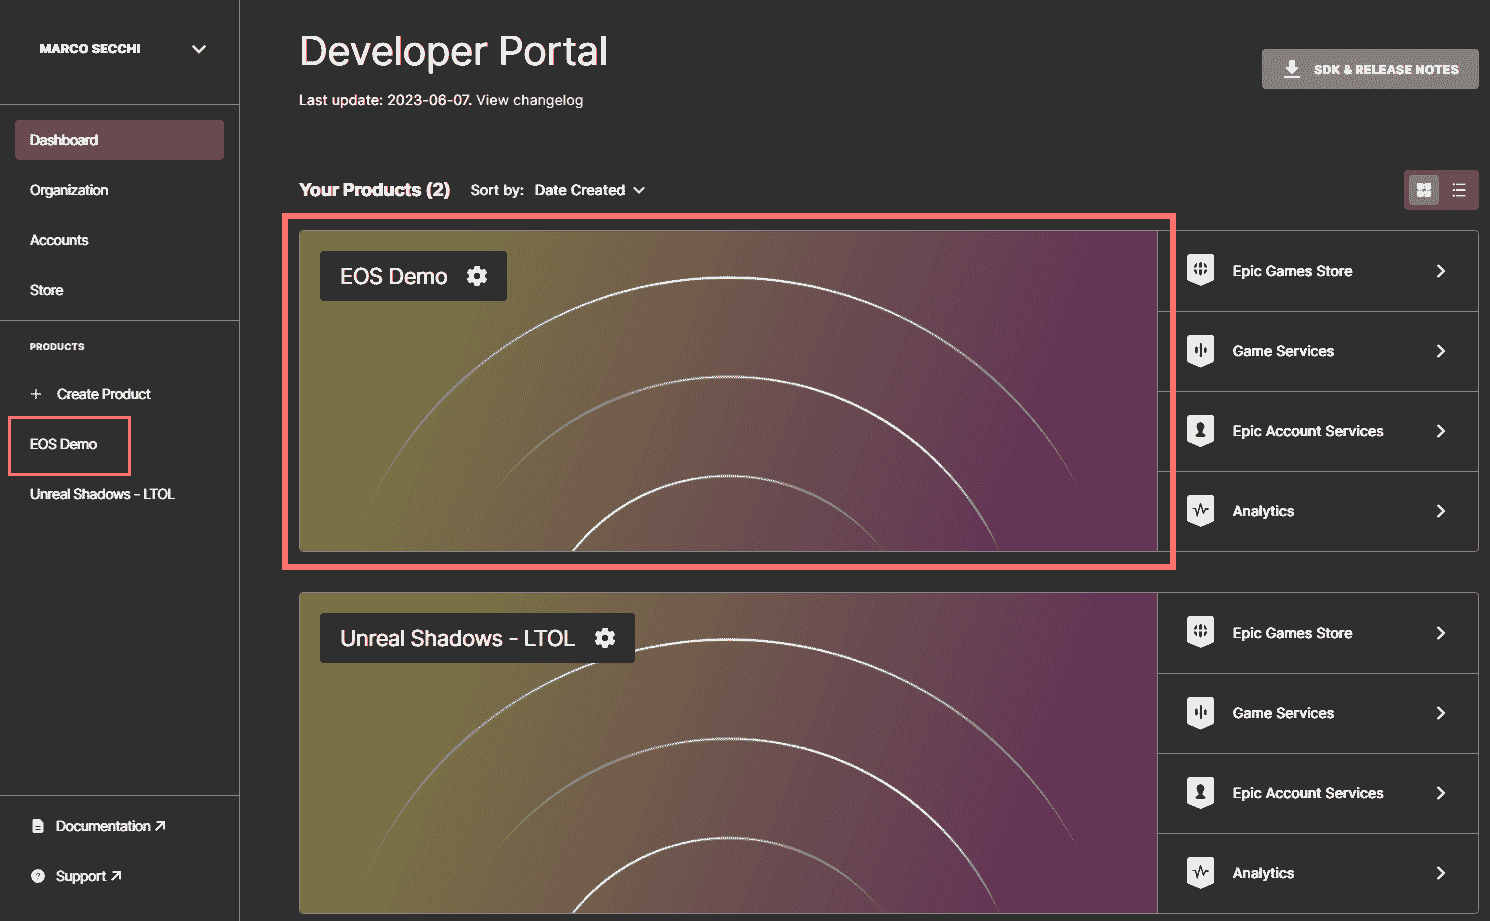
Task: Open the Sort by Date Created dropdown
Action: (590, 190)
